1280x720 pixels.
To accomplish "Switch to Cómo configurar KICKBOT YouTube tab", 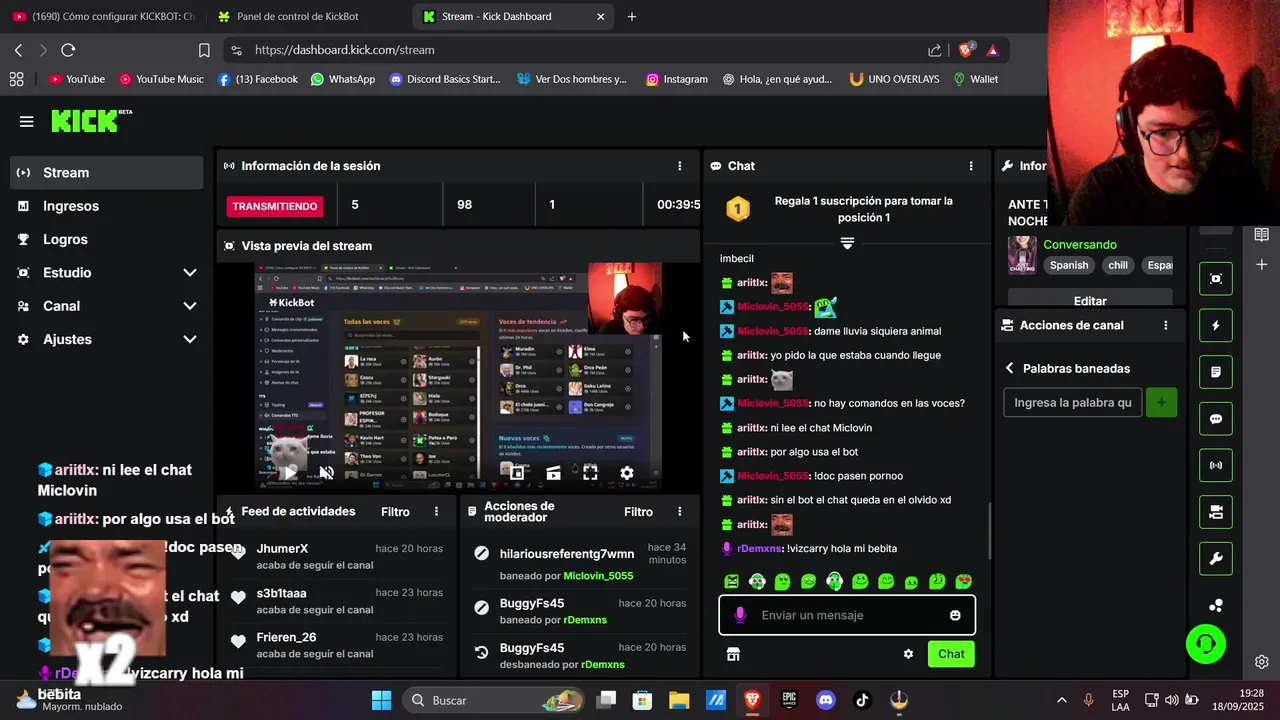I will pyautogui.click(x=103, y=16).
